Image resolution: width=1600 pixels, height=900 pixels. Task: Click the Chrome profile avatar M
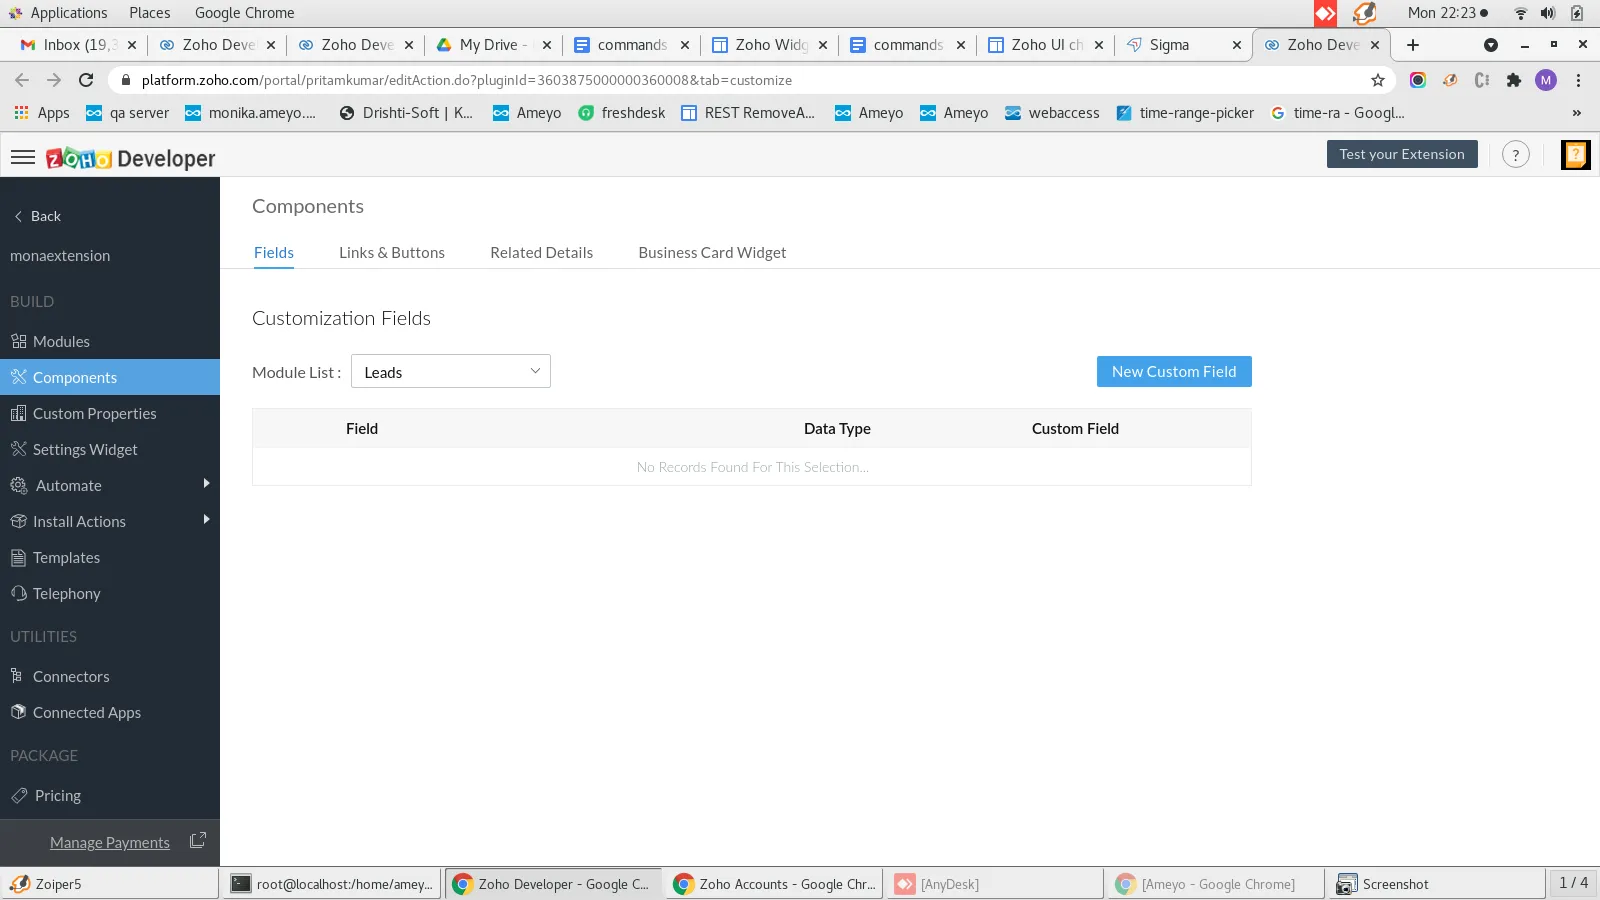point(1546,80)
